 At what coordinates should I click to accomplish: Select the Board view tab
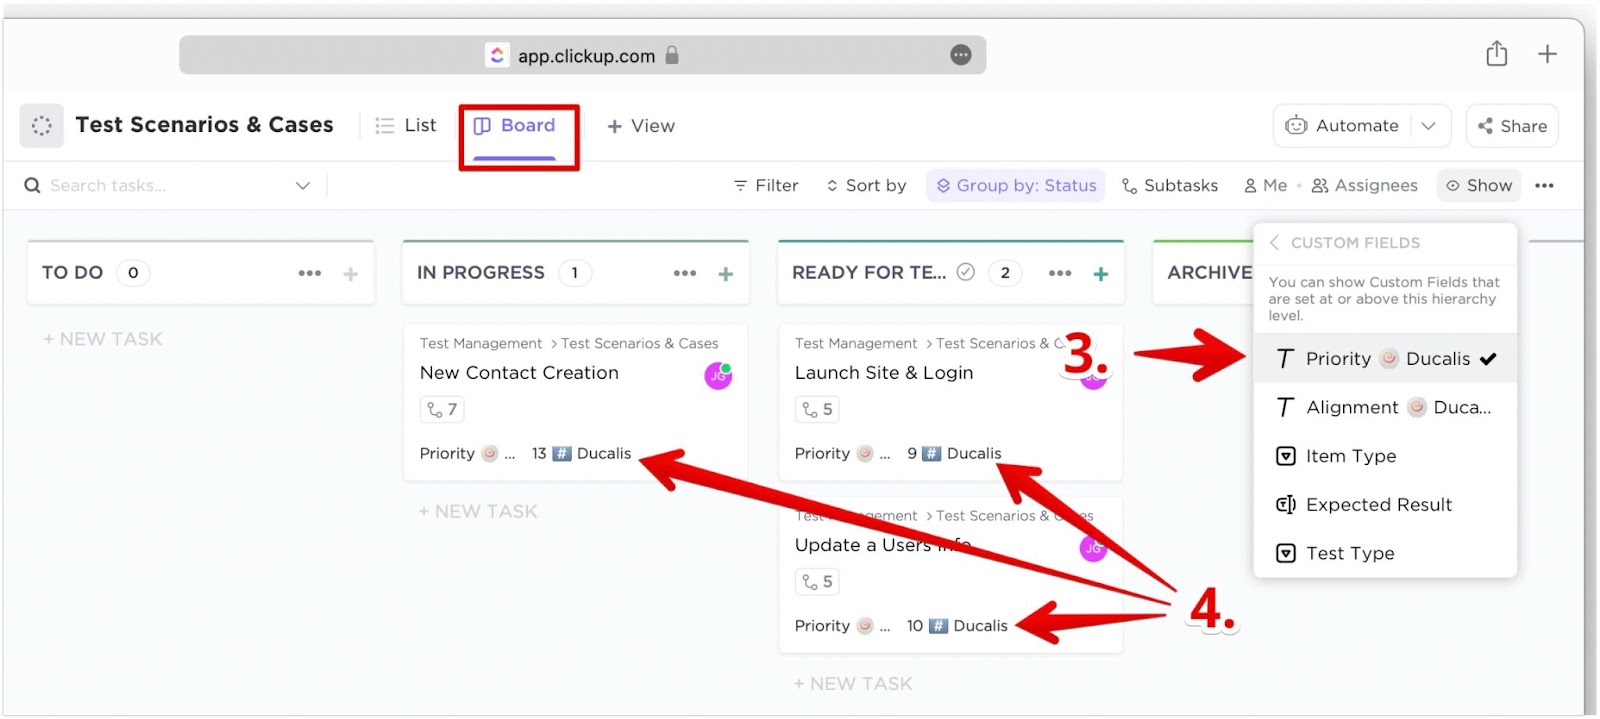[515, 126]
